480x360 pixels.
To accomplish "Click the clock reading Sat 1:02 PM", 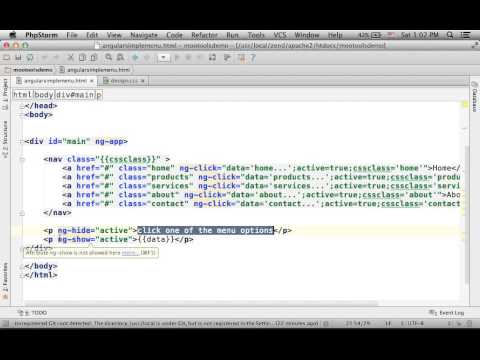I will click(419, 35).
